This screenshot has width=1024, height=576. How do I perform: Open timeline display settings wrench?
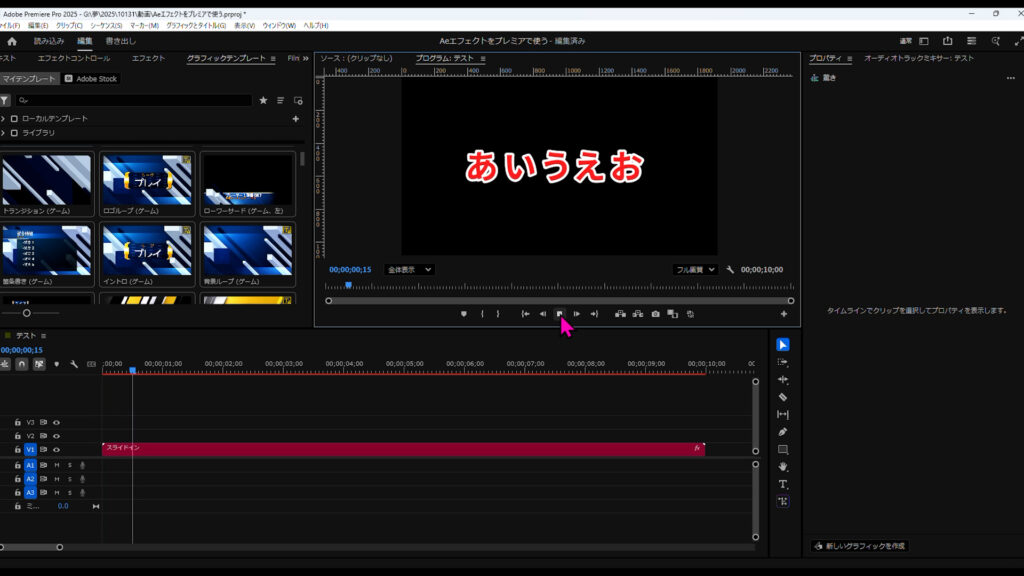(74, 364)
